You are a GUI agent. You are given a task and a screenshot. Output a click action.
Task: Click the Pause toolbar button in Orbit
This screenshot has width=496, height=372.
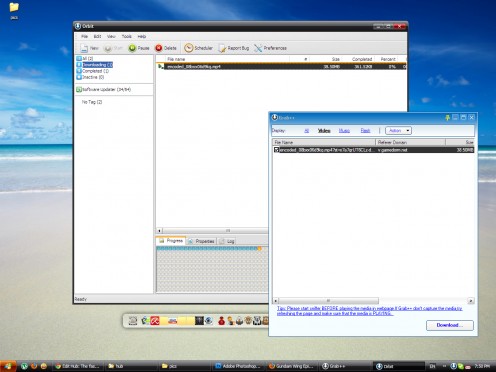(x=139, y=48)
